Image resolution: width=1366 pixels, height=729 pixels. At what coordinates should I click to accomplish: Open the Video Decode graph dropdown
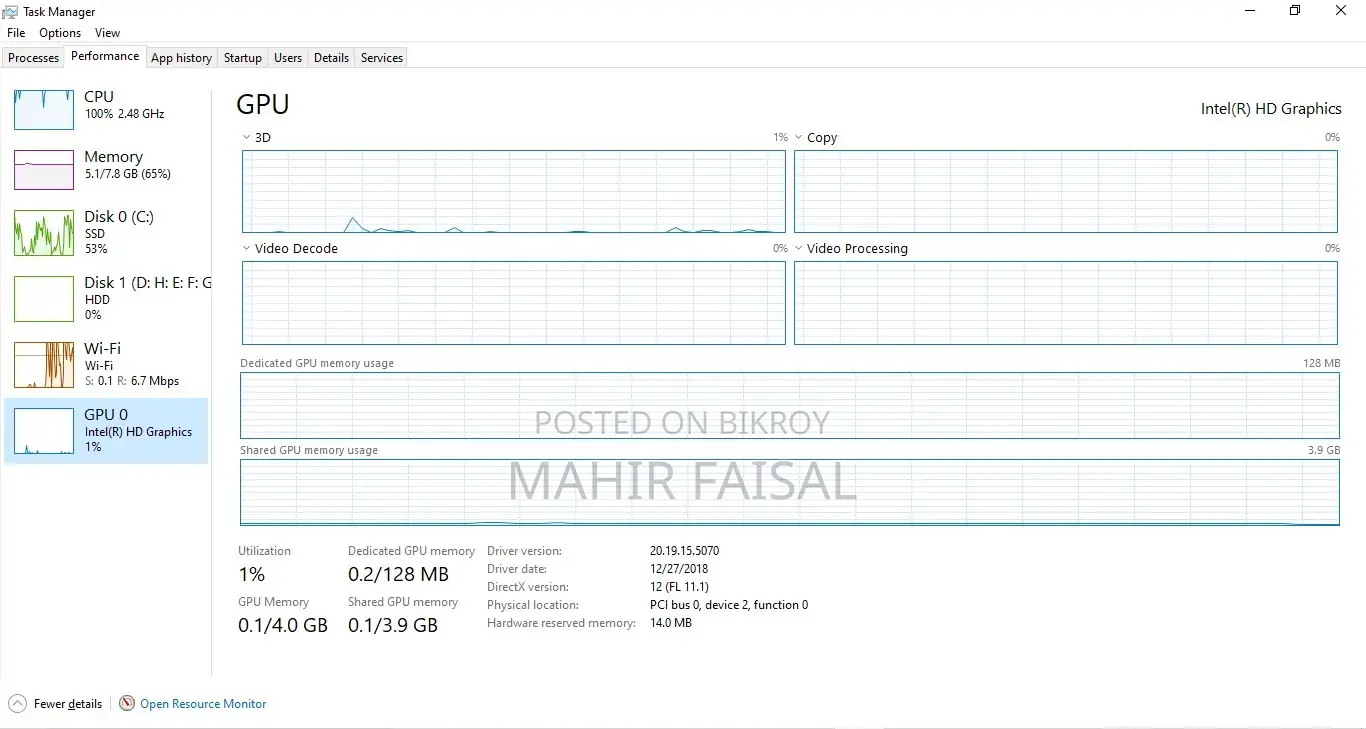[247, 249]
